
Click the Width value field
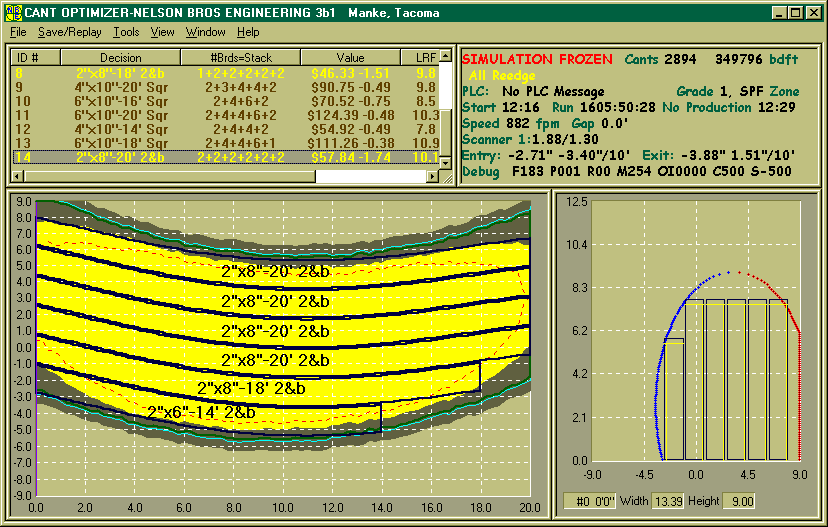[x=667, y=500]
